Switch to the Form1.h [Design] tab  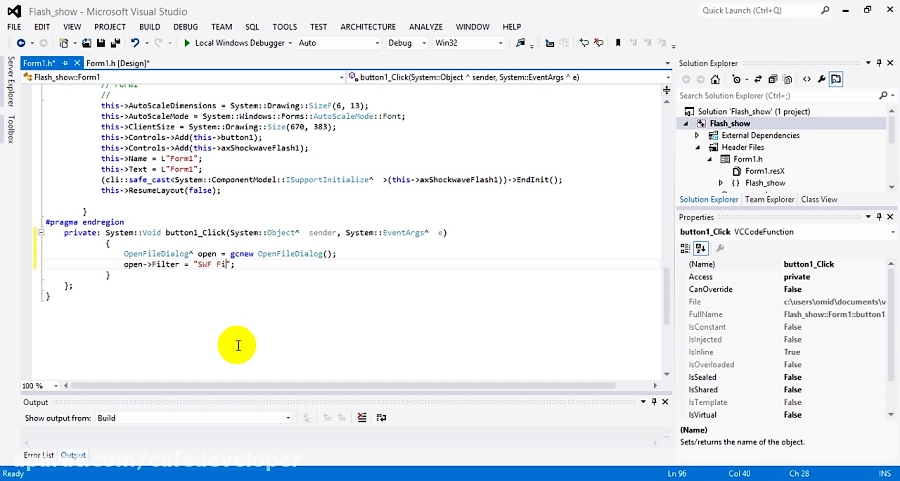point(117,63)
